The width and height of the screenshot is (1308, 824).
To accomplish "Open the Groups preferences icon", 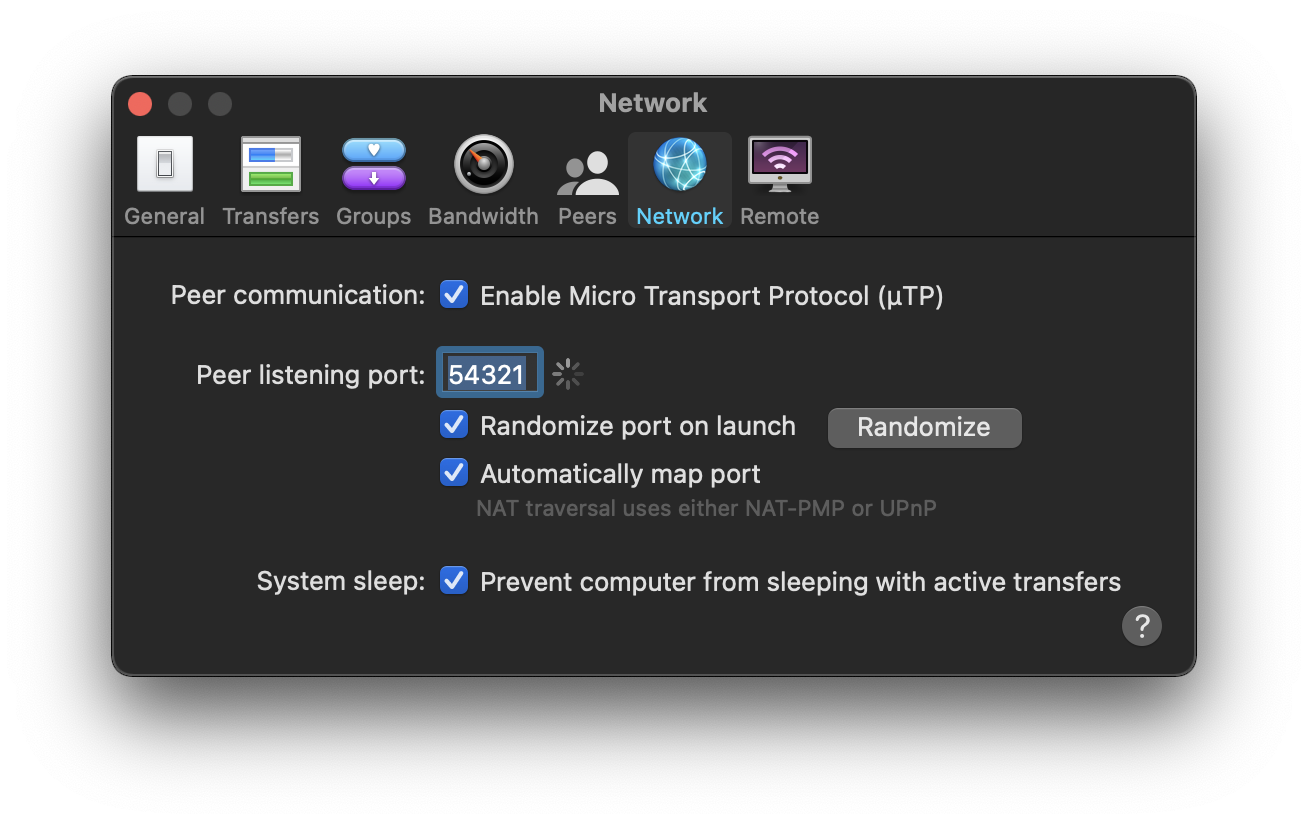I will pyautogui.click(x=373, y=165).
